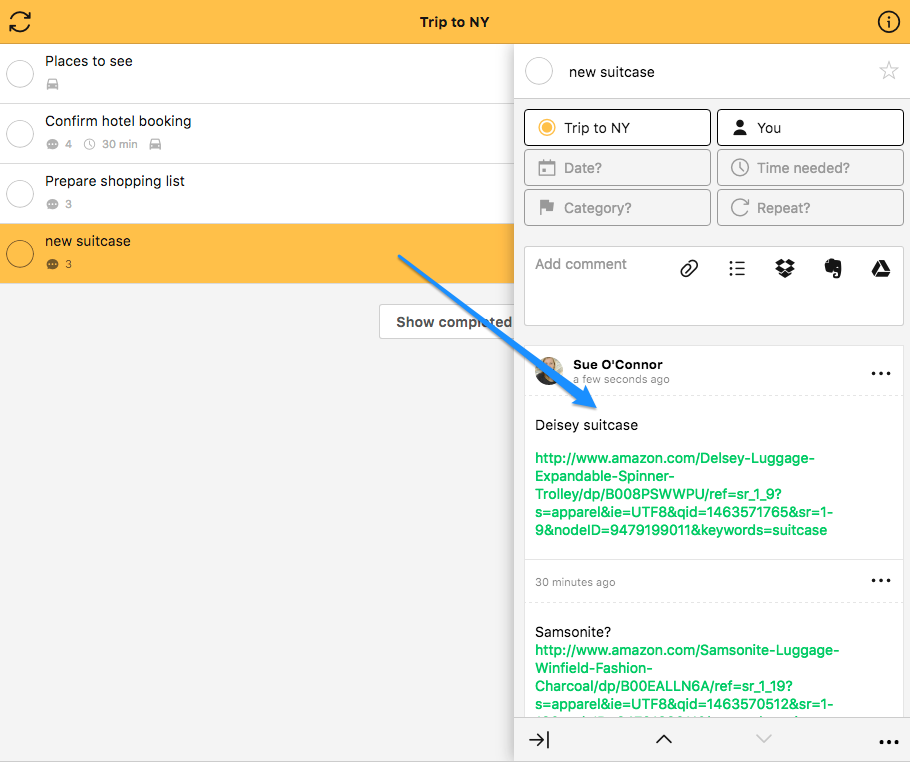The width and height of the screenshot is (910, 762).
Task: Click the 'a few seconds ago' timestamp
Action: click(621, 380)
